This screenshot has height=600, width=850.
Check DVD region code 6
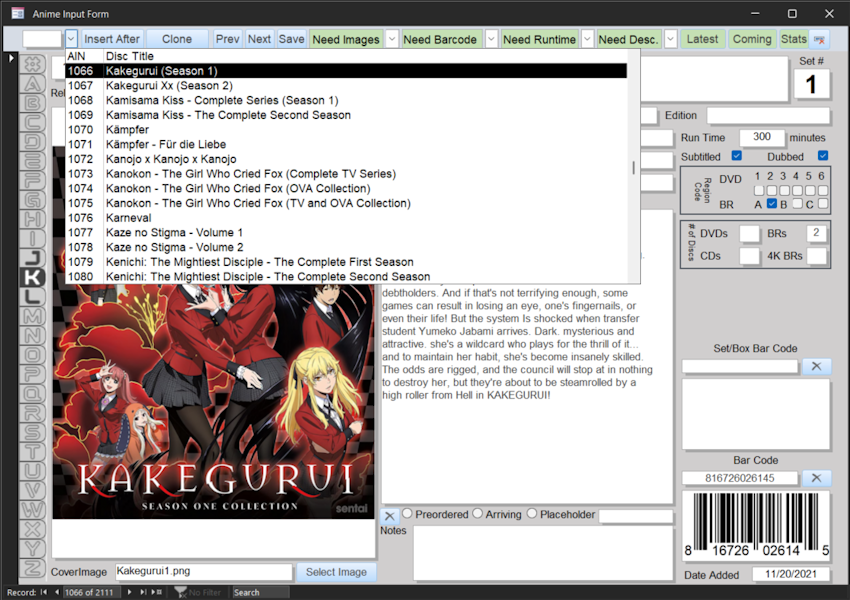pos(823,190)
